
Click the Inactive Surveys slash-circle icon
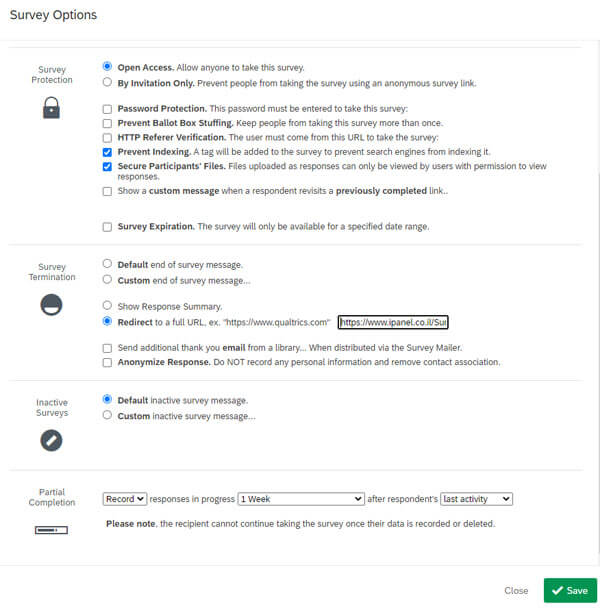[51, 440]
